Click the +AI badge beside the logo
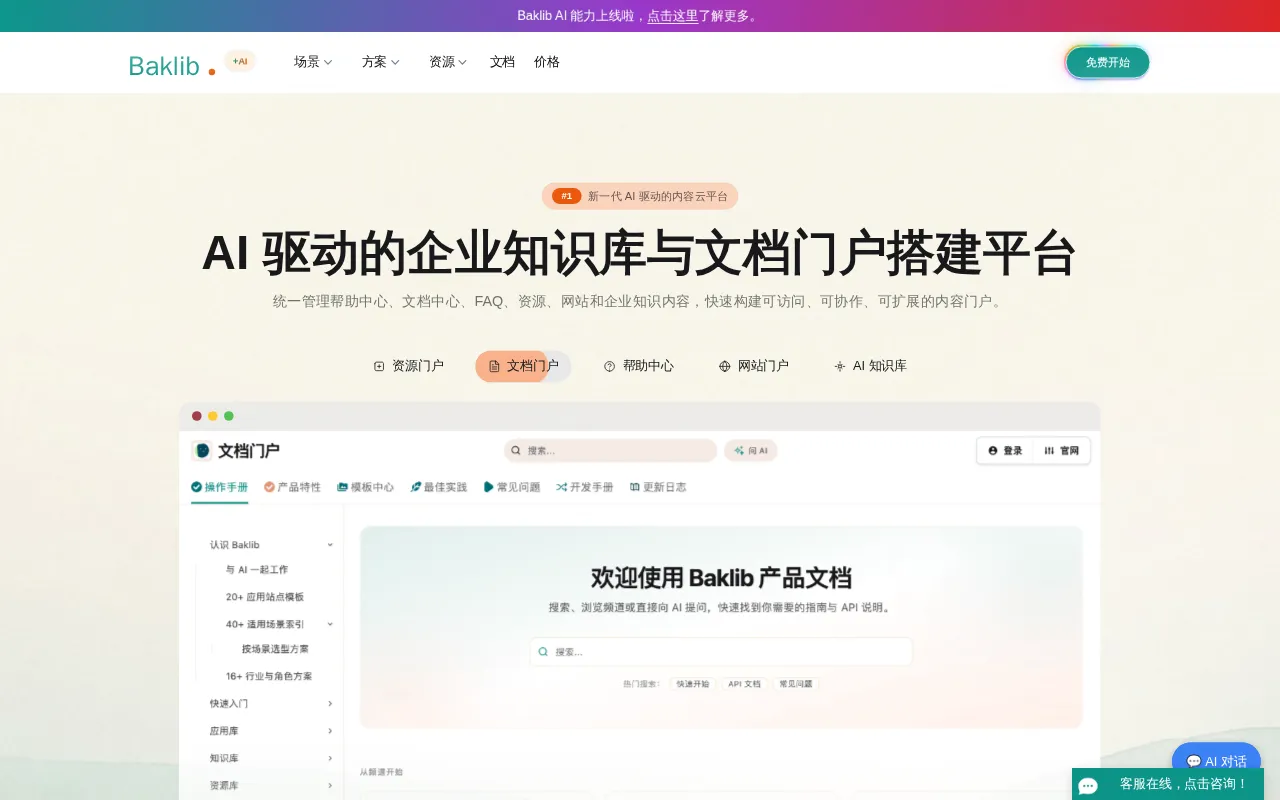 click(x=240, y=61)
